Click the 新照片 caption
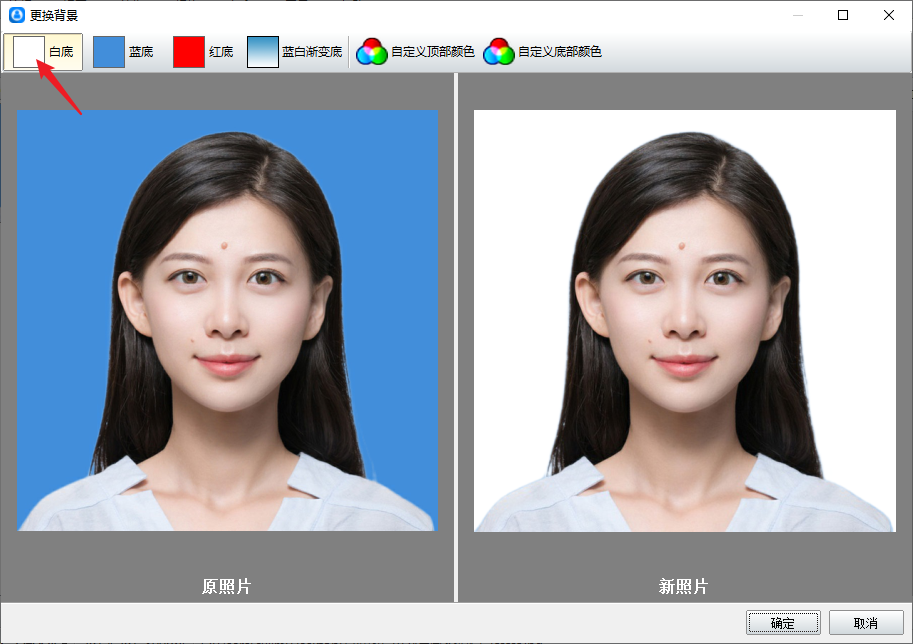The height and width of the screenshot is (644, 913). click(x=684, y=586)
